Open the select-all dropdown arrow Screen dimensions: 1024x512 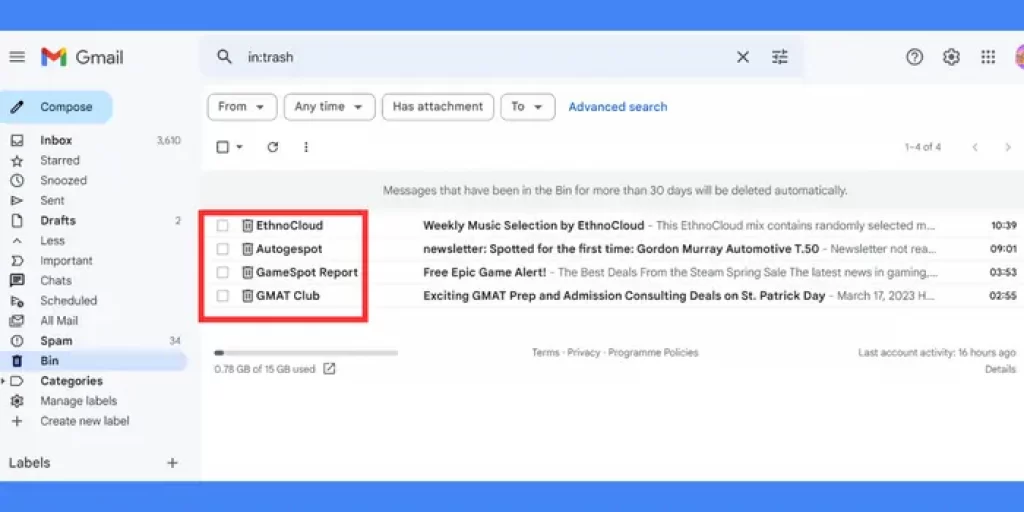pyautogui.click(x=239, y=147)
